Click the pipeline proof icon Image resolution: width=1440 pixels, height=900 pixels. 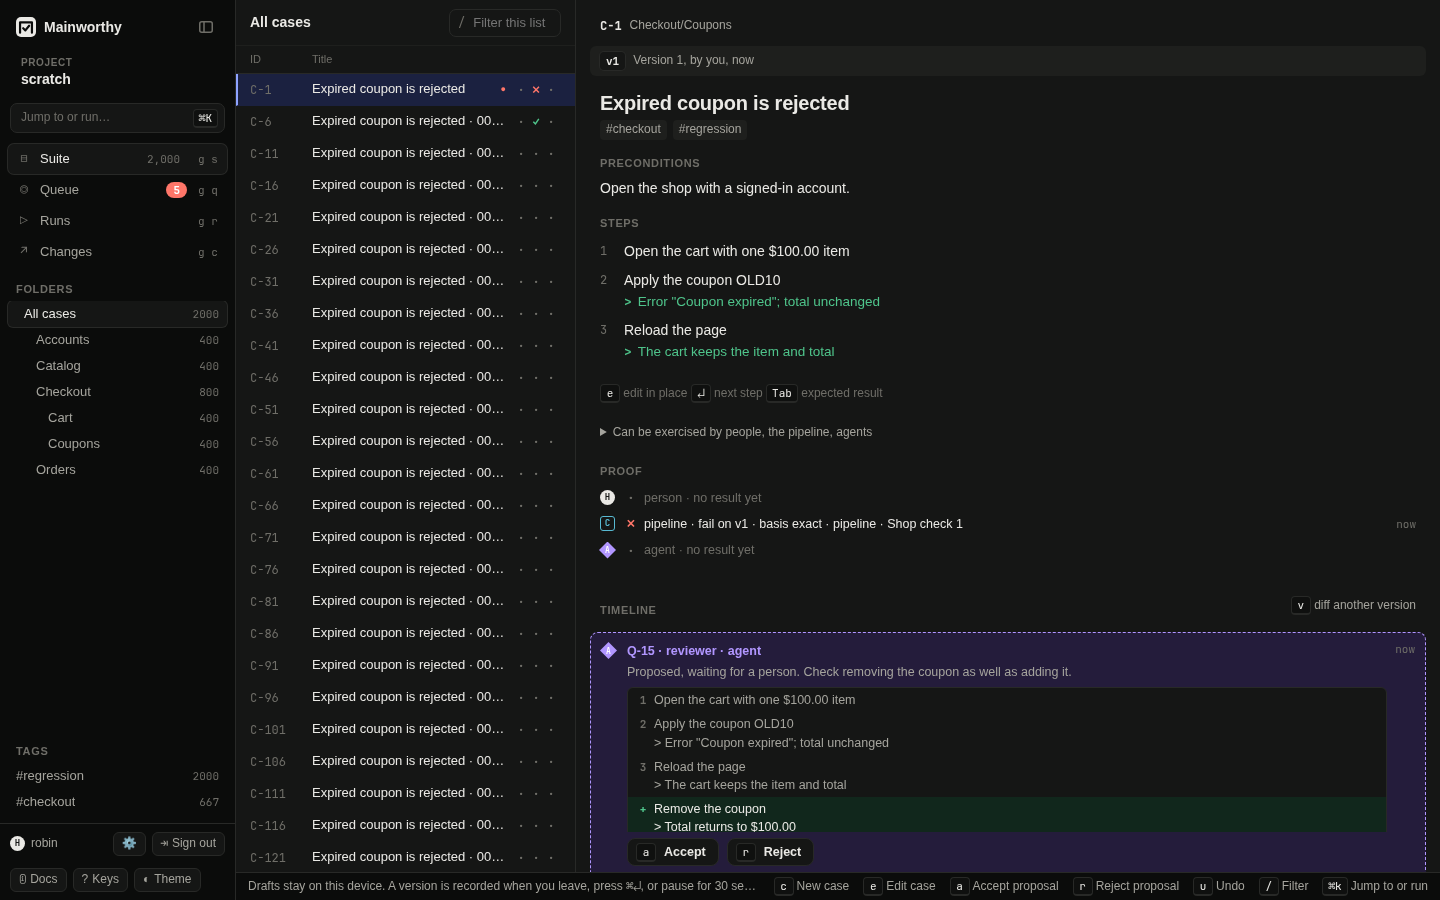(x=607, y=523)
